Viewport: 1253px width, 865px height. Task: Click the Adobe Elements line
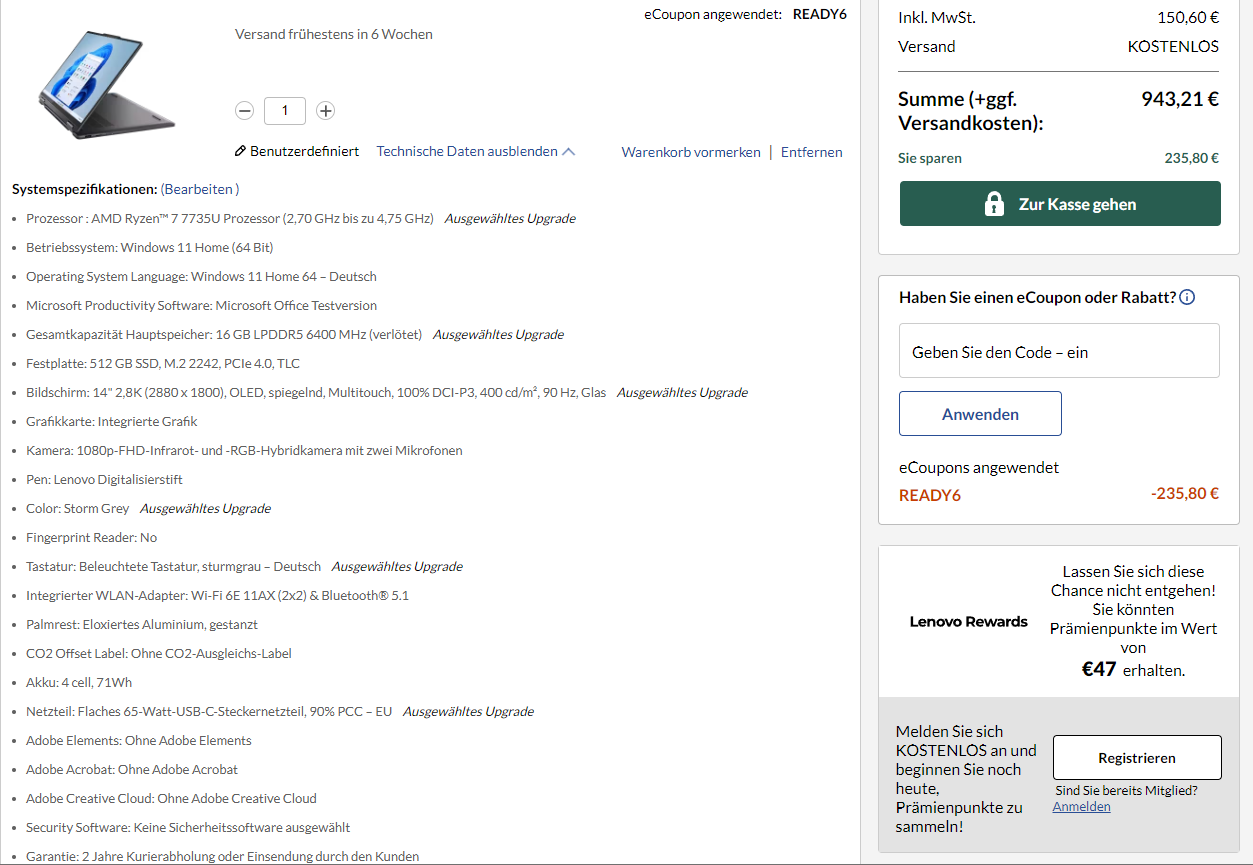[139, 740]
